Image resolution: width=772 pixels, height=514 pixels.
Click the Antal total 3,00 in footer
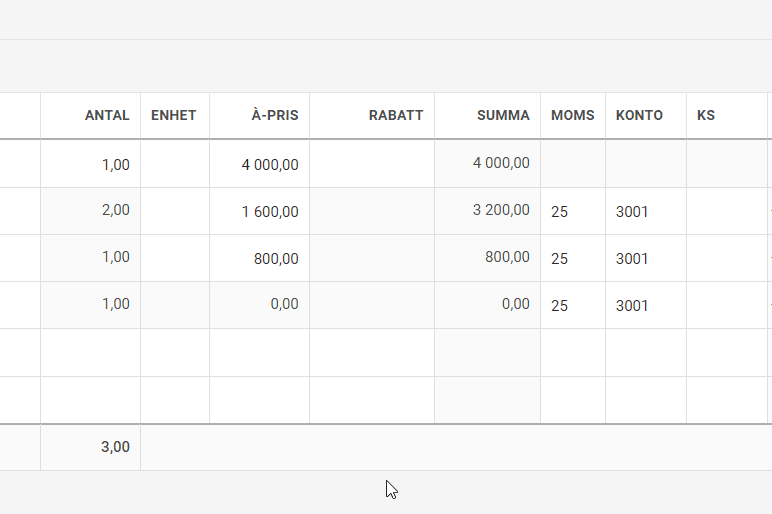(x=115, y=447)
